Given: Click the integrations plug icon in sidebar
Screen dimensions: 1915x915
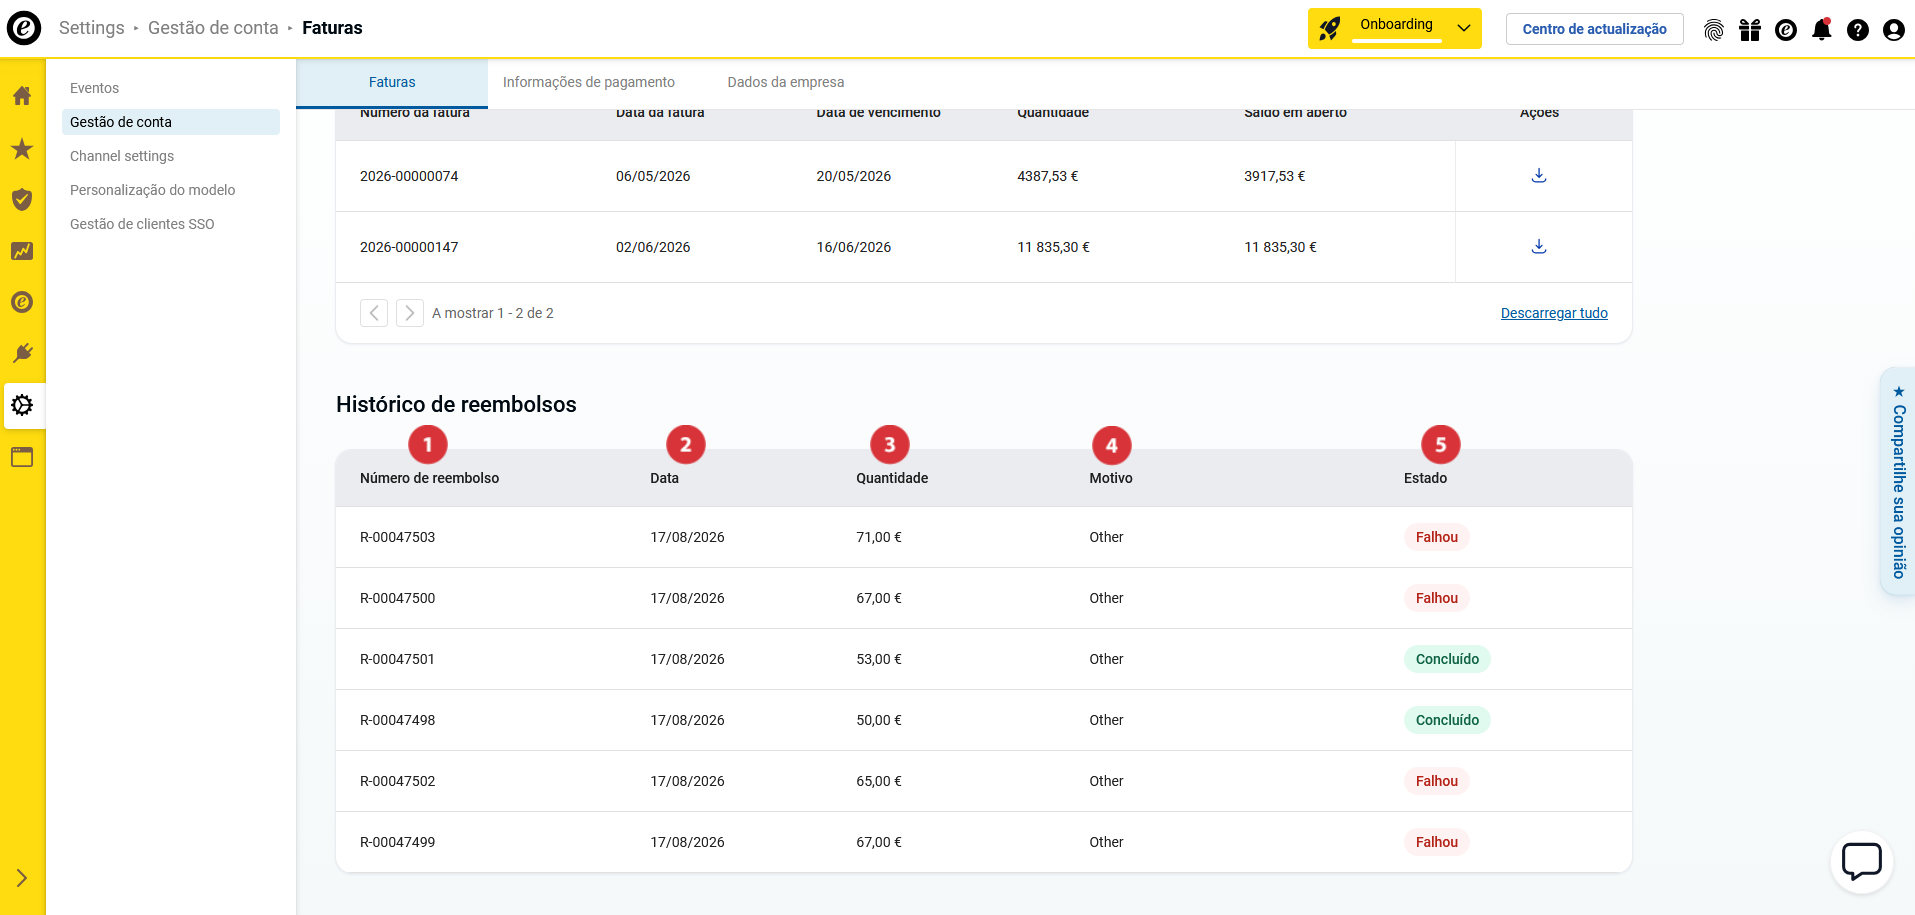Looking at the screenshot, I should 22,353.
